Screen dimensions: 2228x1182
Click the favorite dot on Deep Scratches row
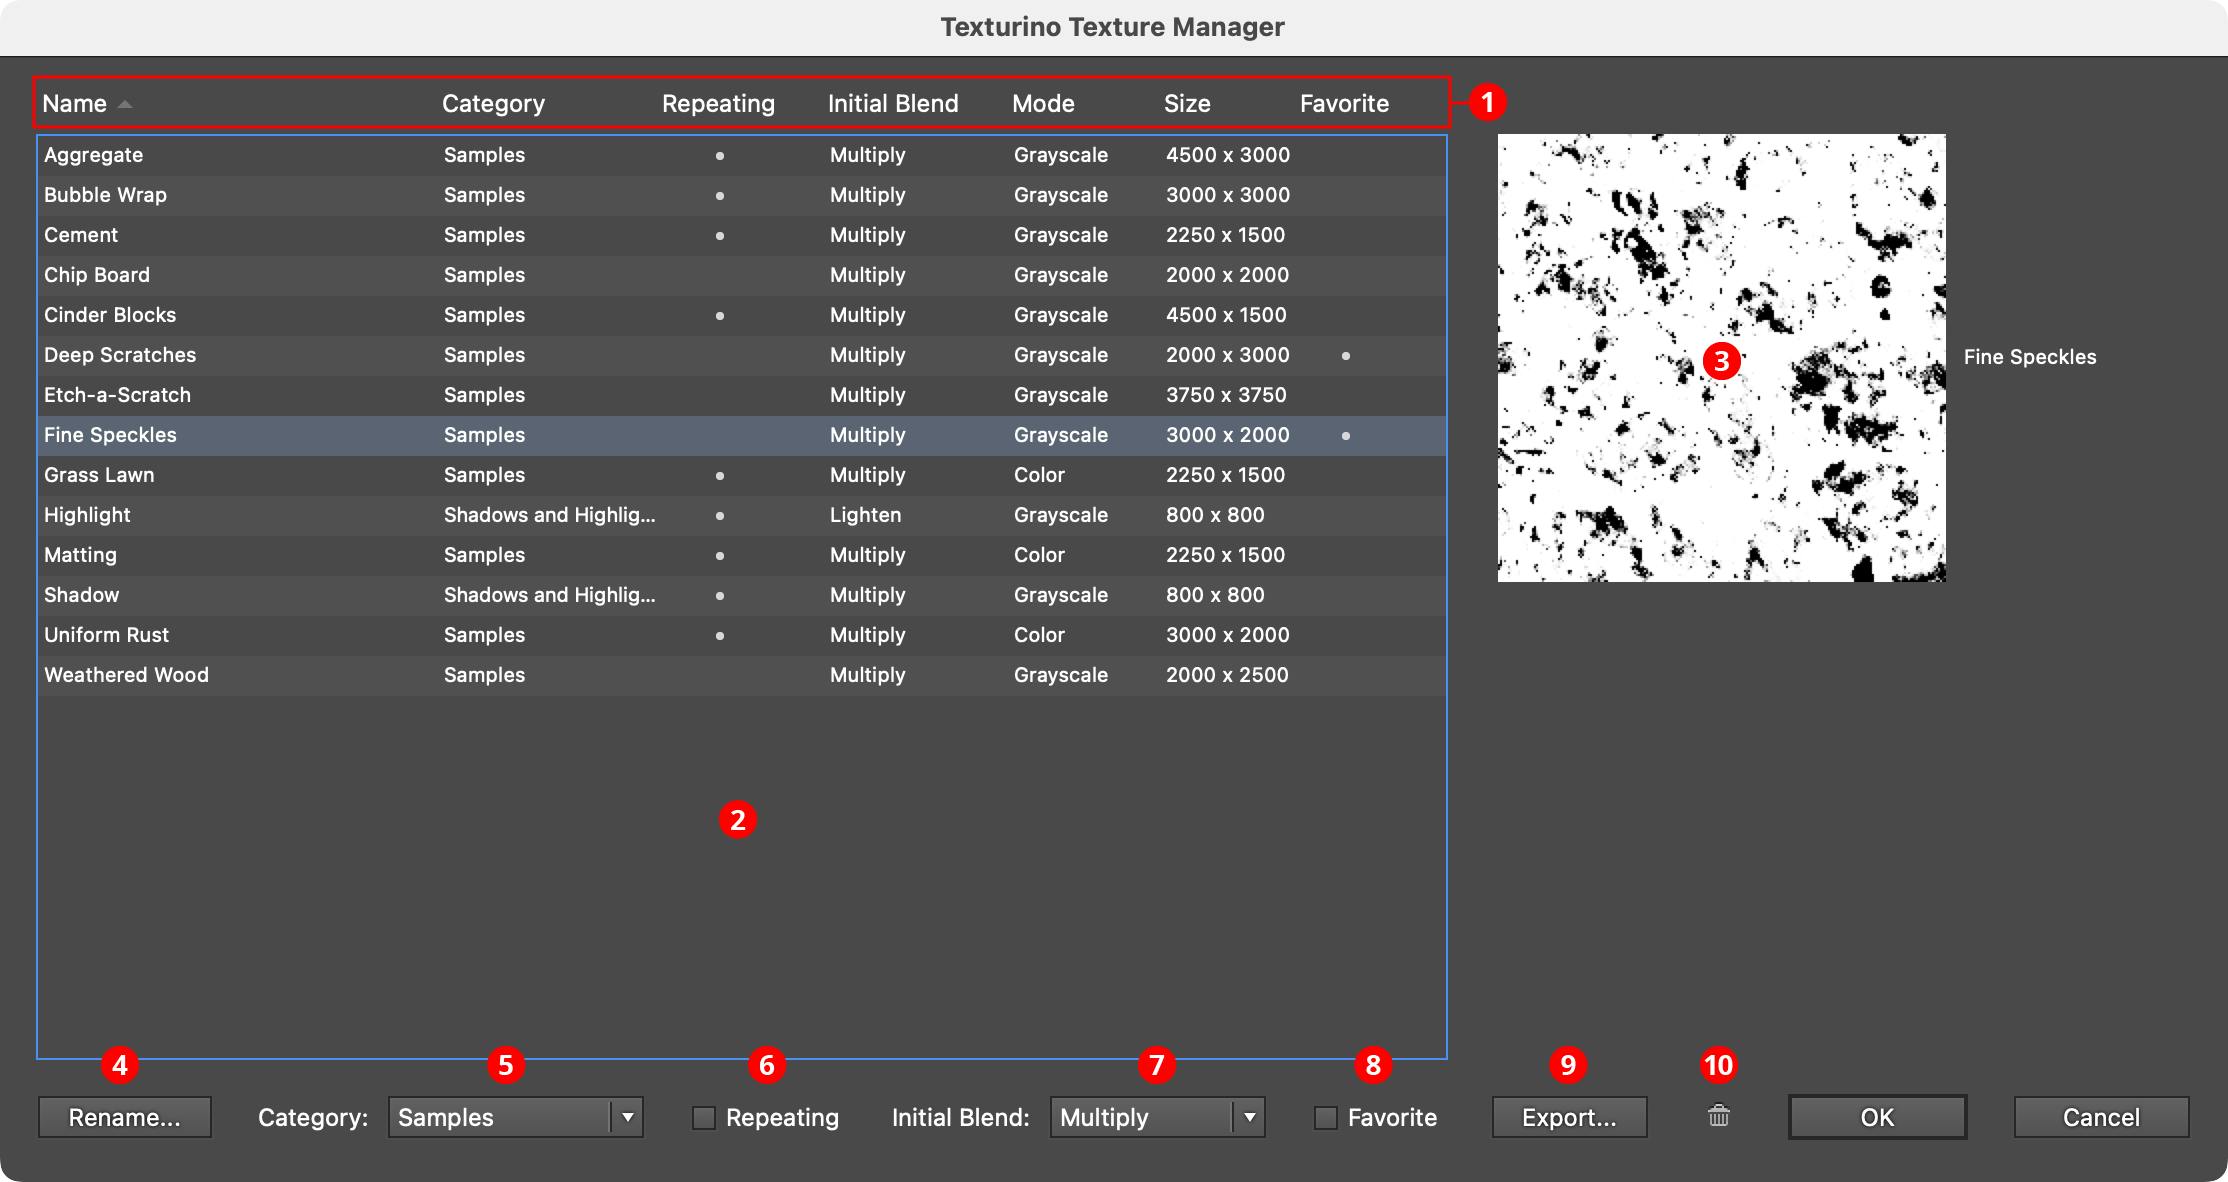(x=1347, y=355)
